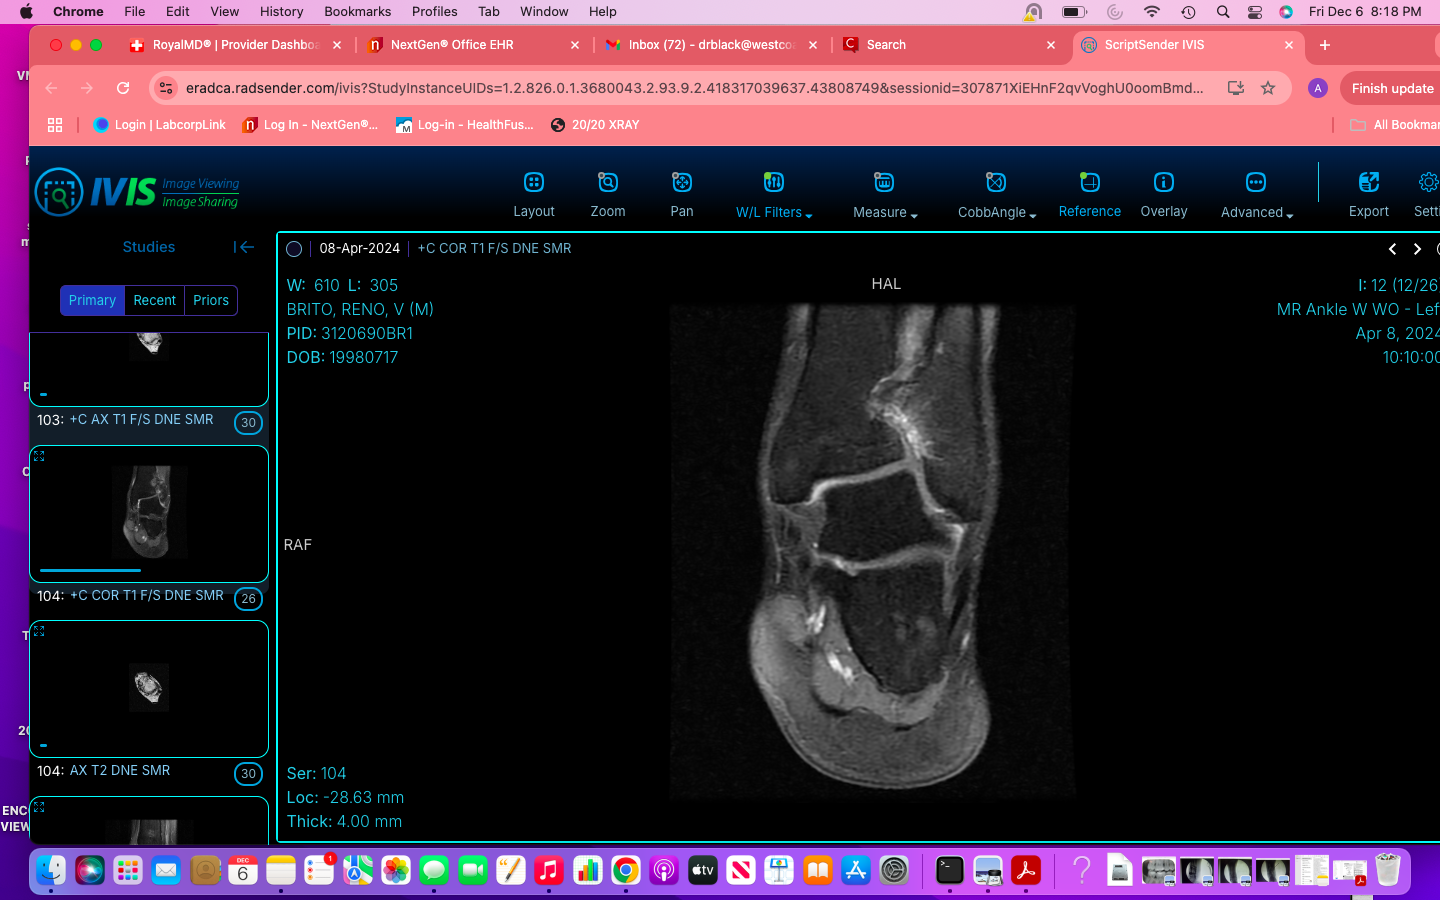Open the 20/20 XRAY bookmark
This screenshot has width=1440, height=900.
pyautogui.click(x=595, y=125)
